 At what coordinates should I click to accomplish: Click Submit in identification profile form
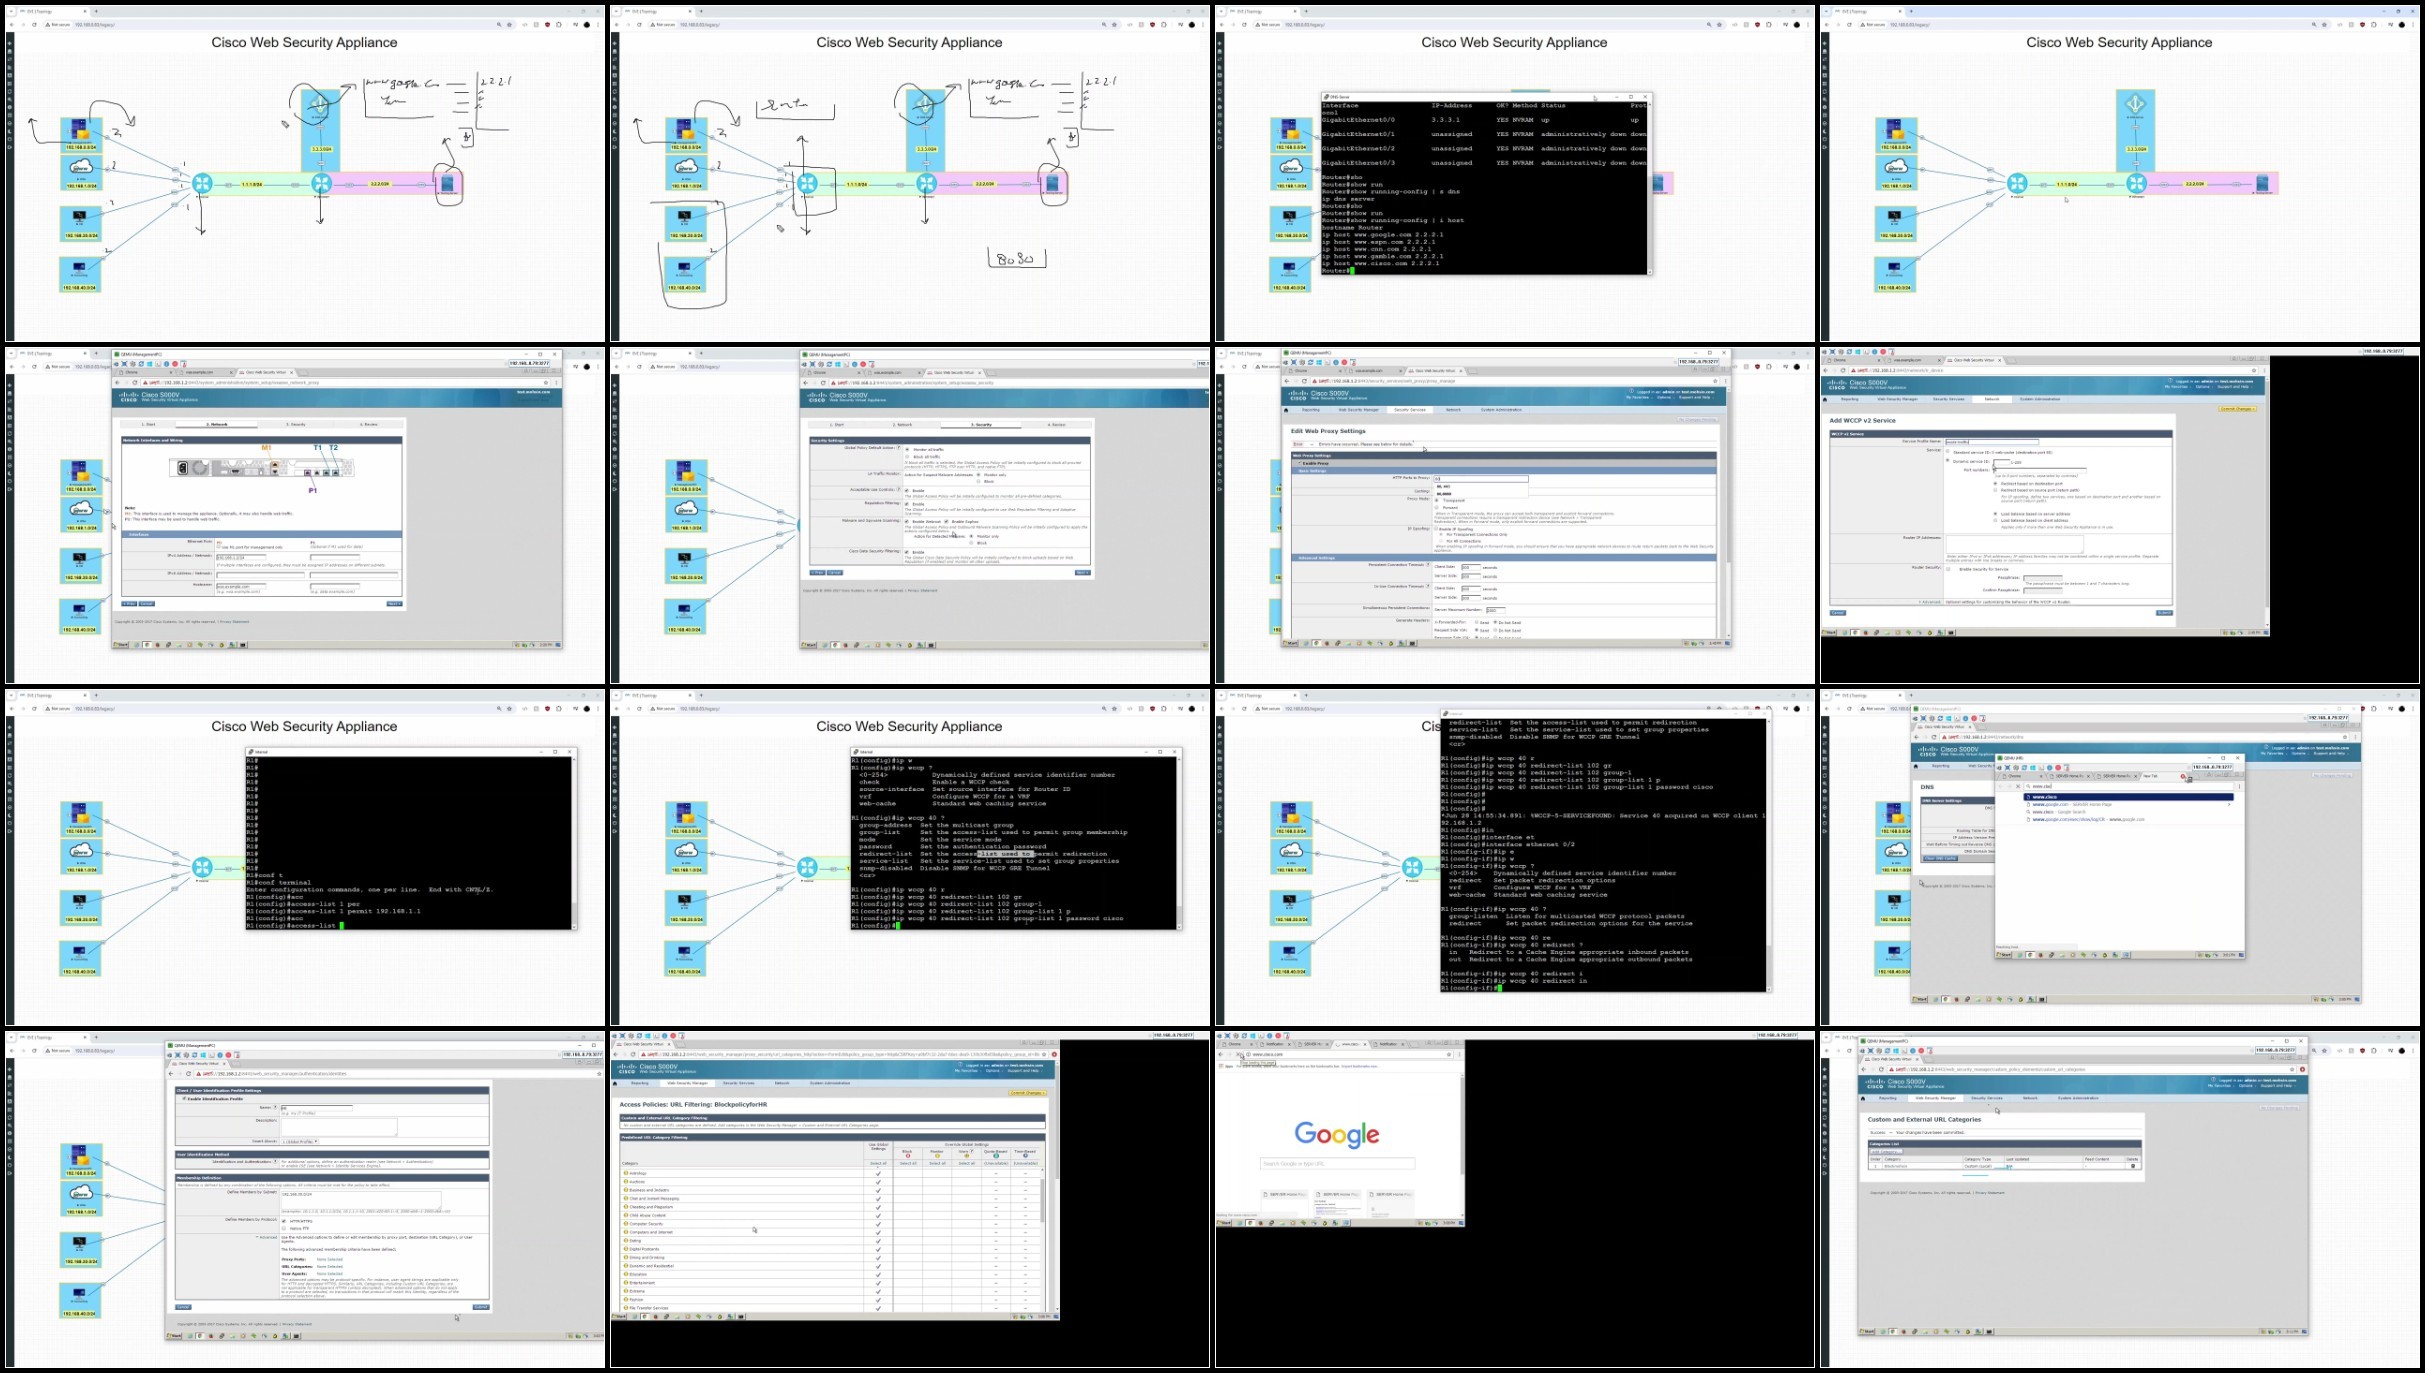coord(481,1307)
